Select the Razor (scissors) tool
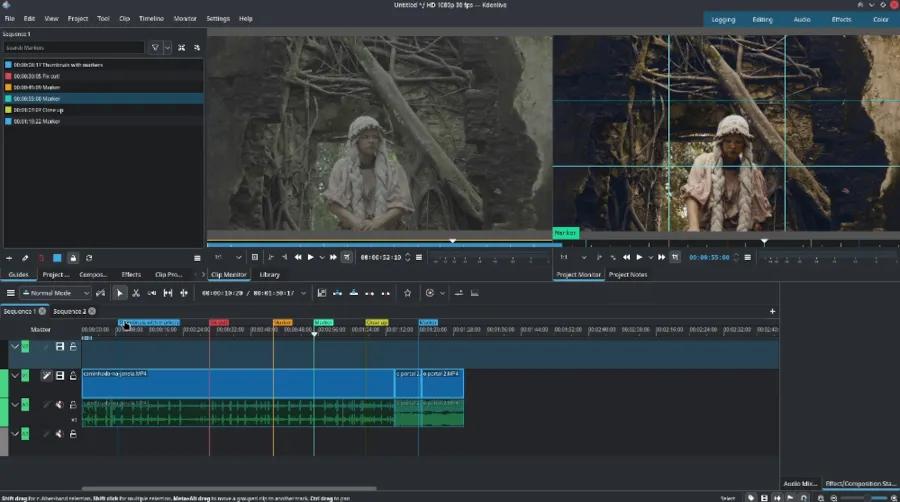This screenshot has width=900, height=502. coord(136,293)
